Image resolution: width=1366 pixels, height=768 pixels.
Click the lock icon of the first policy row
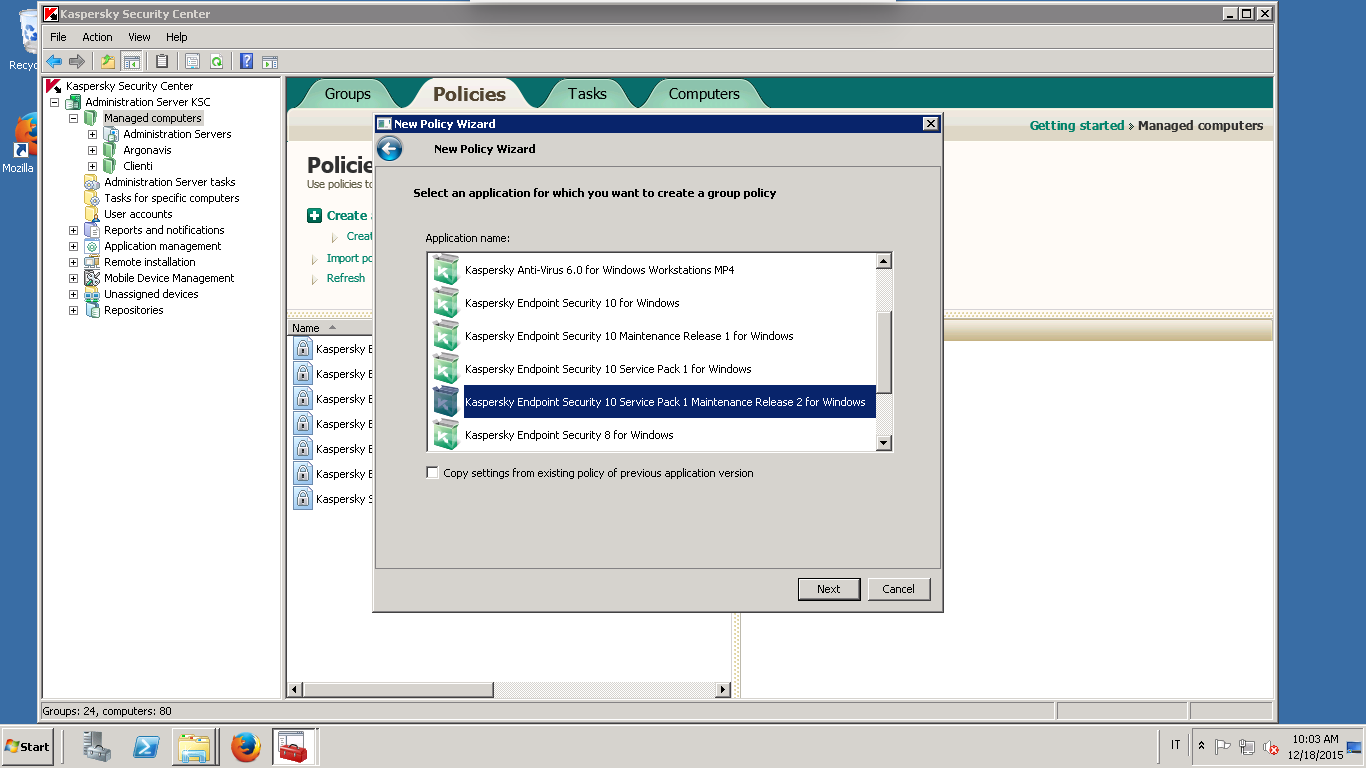click(303, 349)
